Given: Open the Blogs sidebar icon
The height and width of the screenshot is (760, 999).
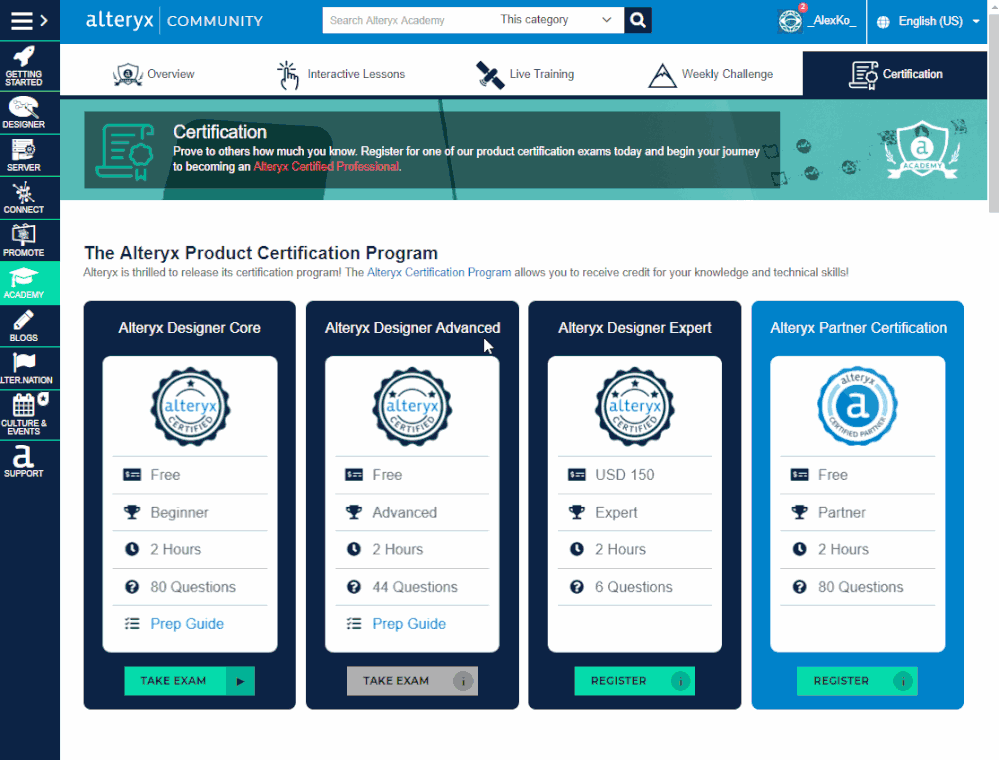Looking at the screenshot, I should pyautogui.click(x=29, y=324).
